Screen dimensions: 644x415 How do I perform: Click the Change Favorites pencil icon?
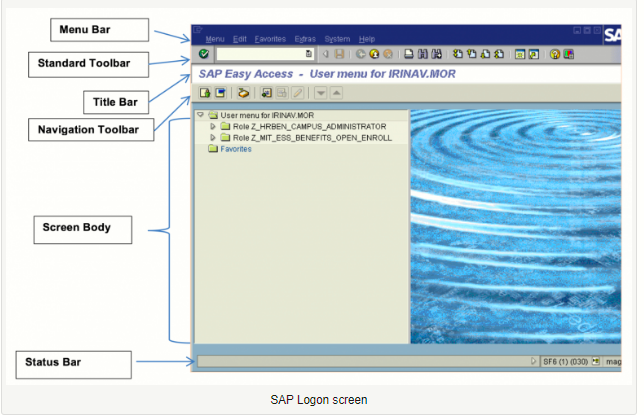click(x=298, y=93)
